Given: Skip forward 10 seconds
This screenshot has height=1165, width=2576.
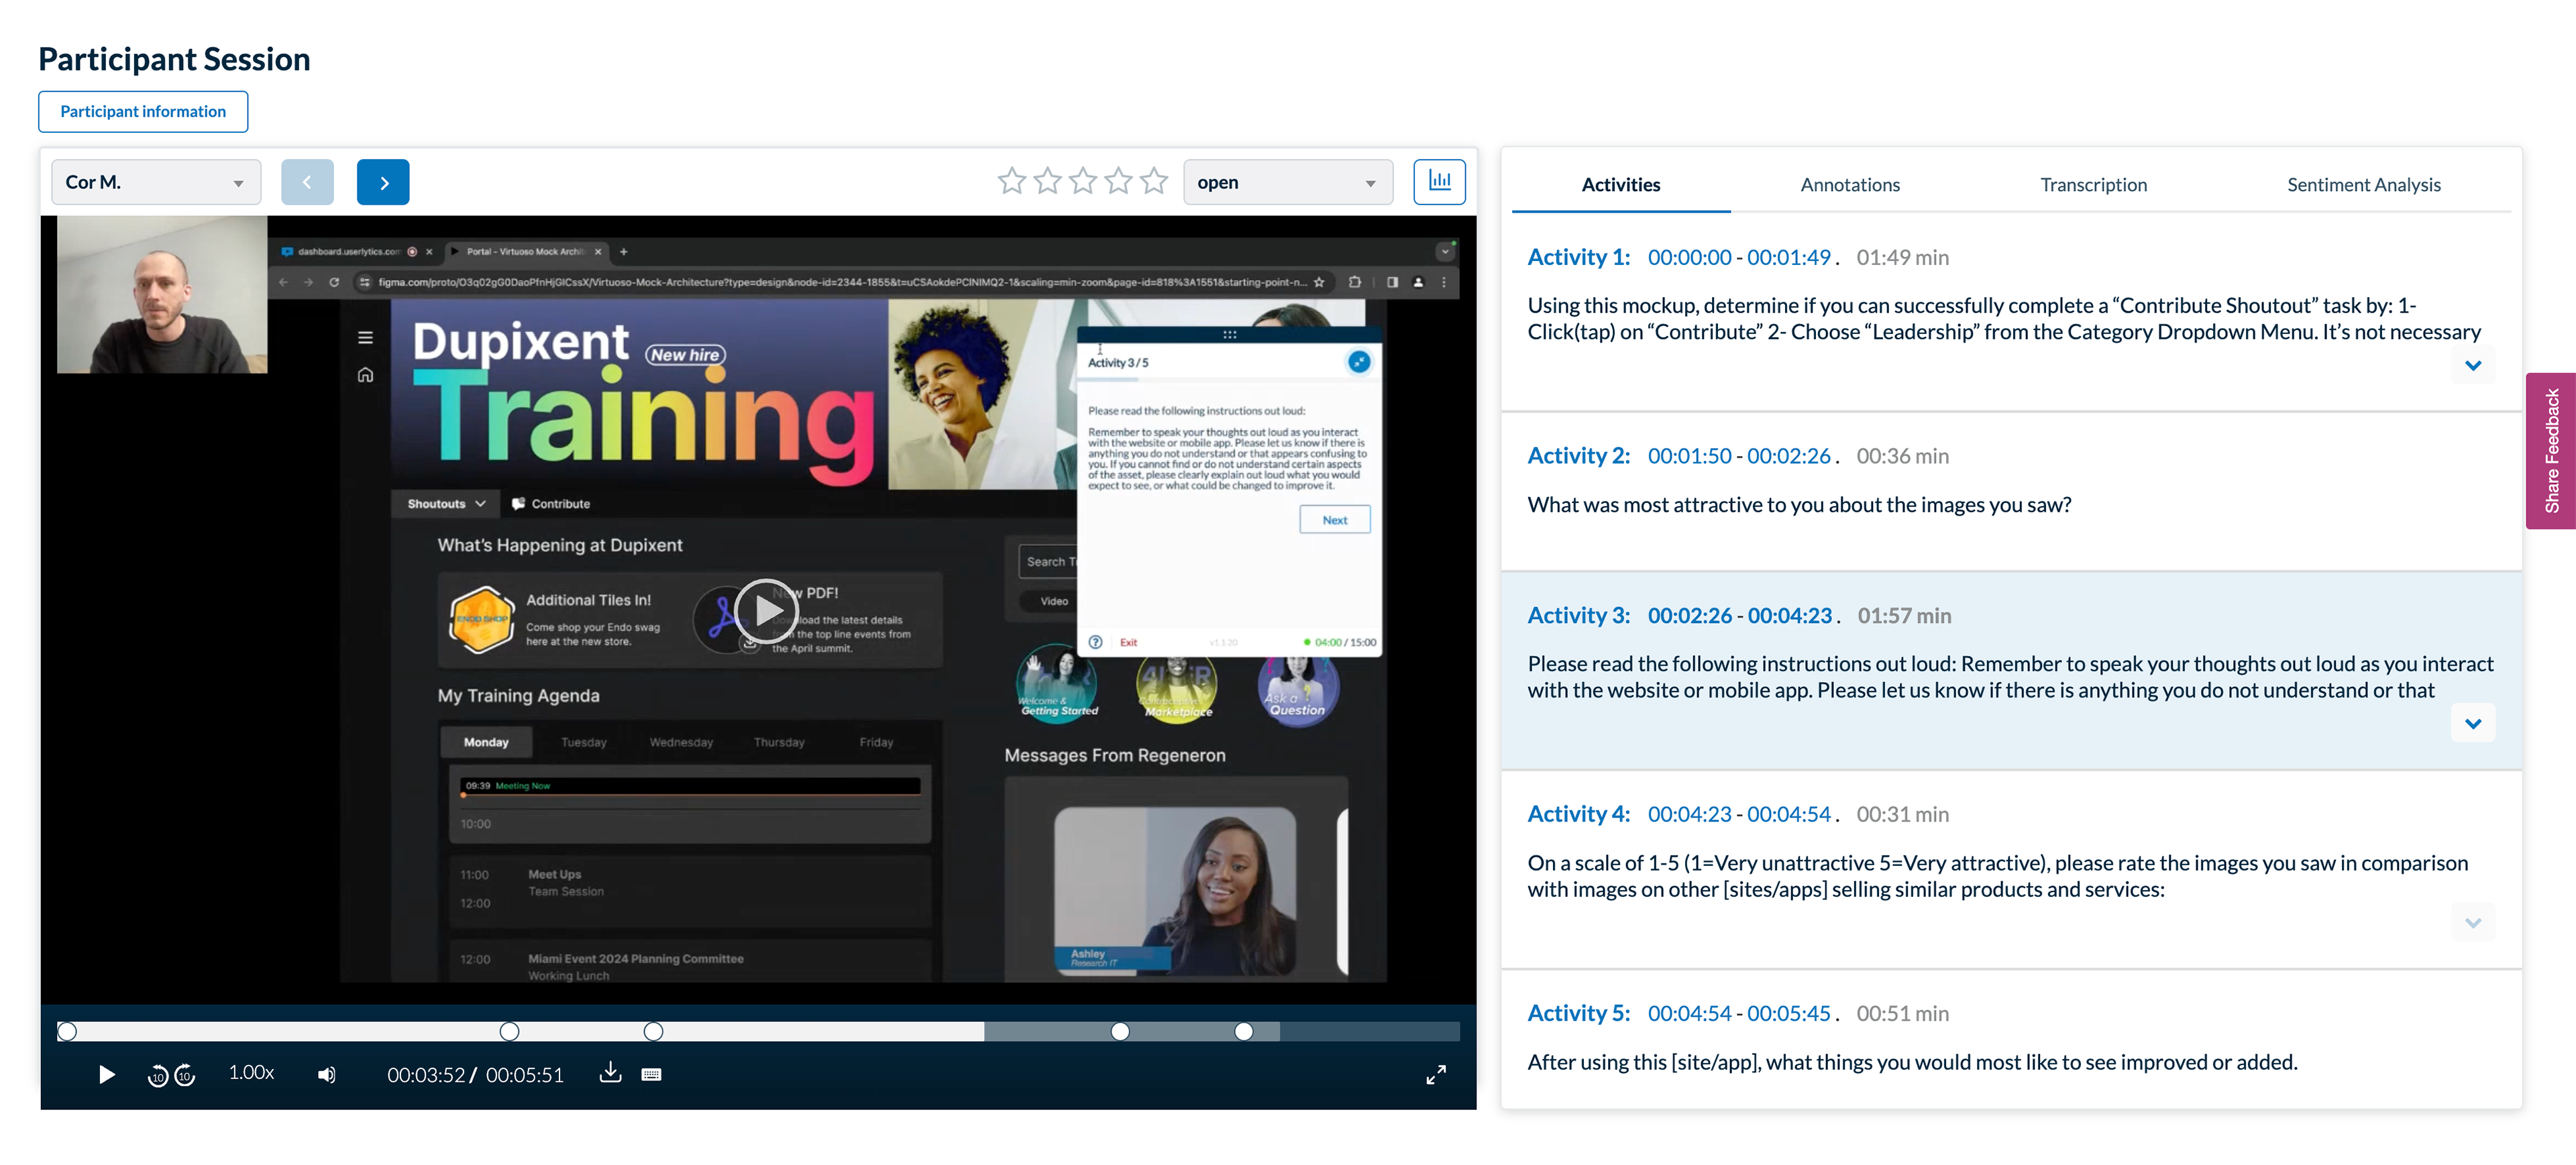Looking at the screenshot, I should (185, 1076).
